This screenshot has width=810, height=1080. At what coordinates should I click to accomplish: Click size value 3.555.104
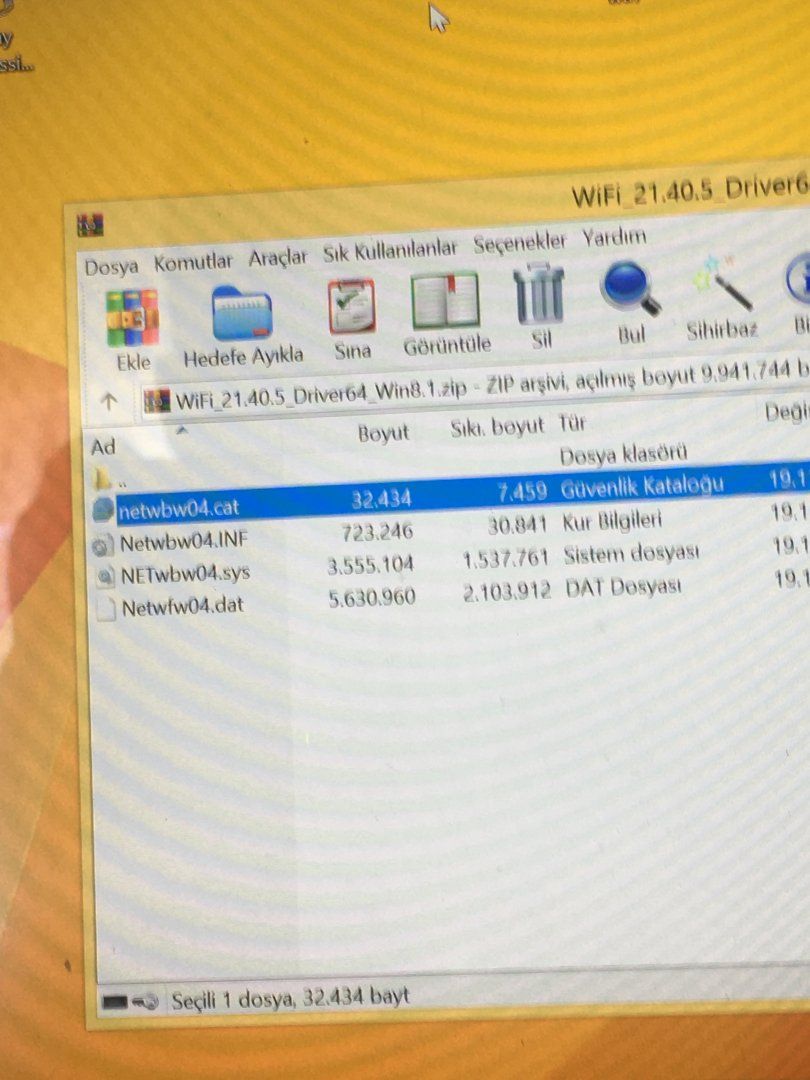pos(371,565)
